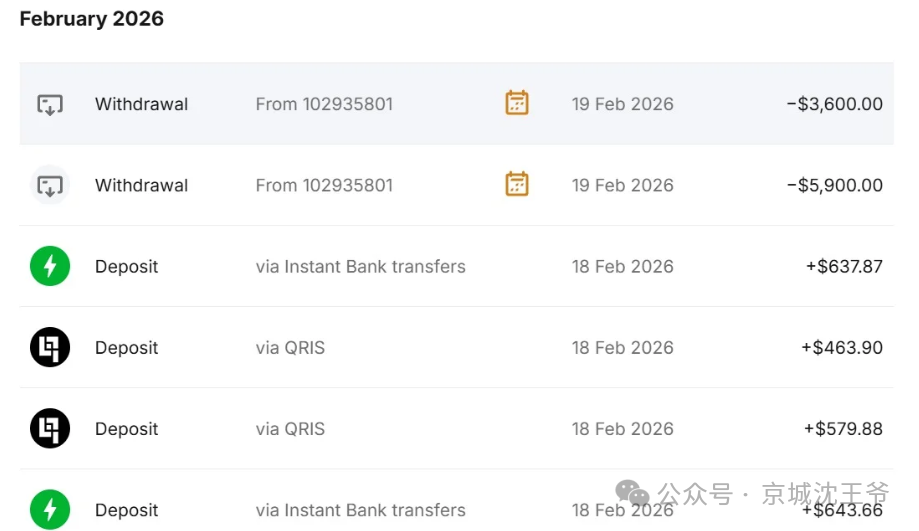The width and height of the screenshot is (919, 531).
Task: Click "via Instant Bank transfers" on the +$637.87 deposit
Action: [360, 267]
